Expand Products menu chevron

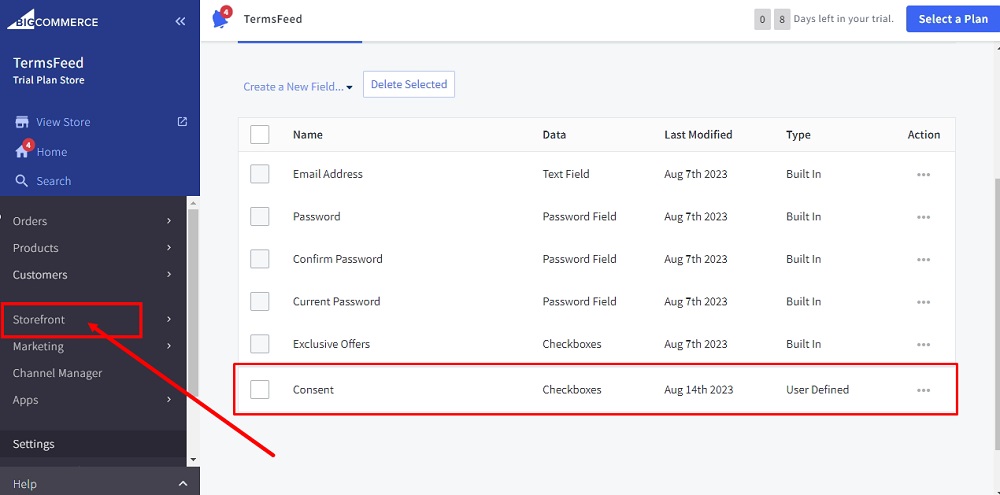(x=169, y=248)
